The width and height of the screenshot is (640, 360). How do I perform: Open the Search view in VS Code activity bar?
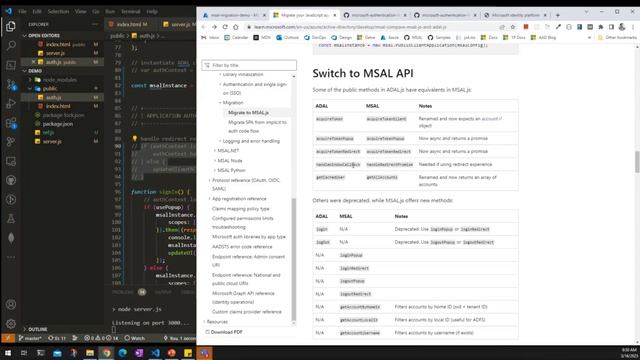[x=11, y=45]
